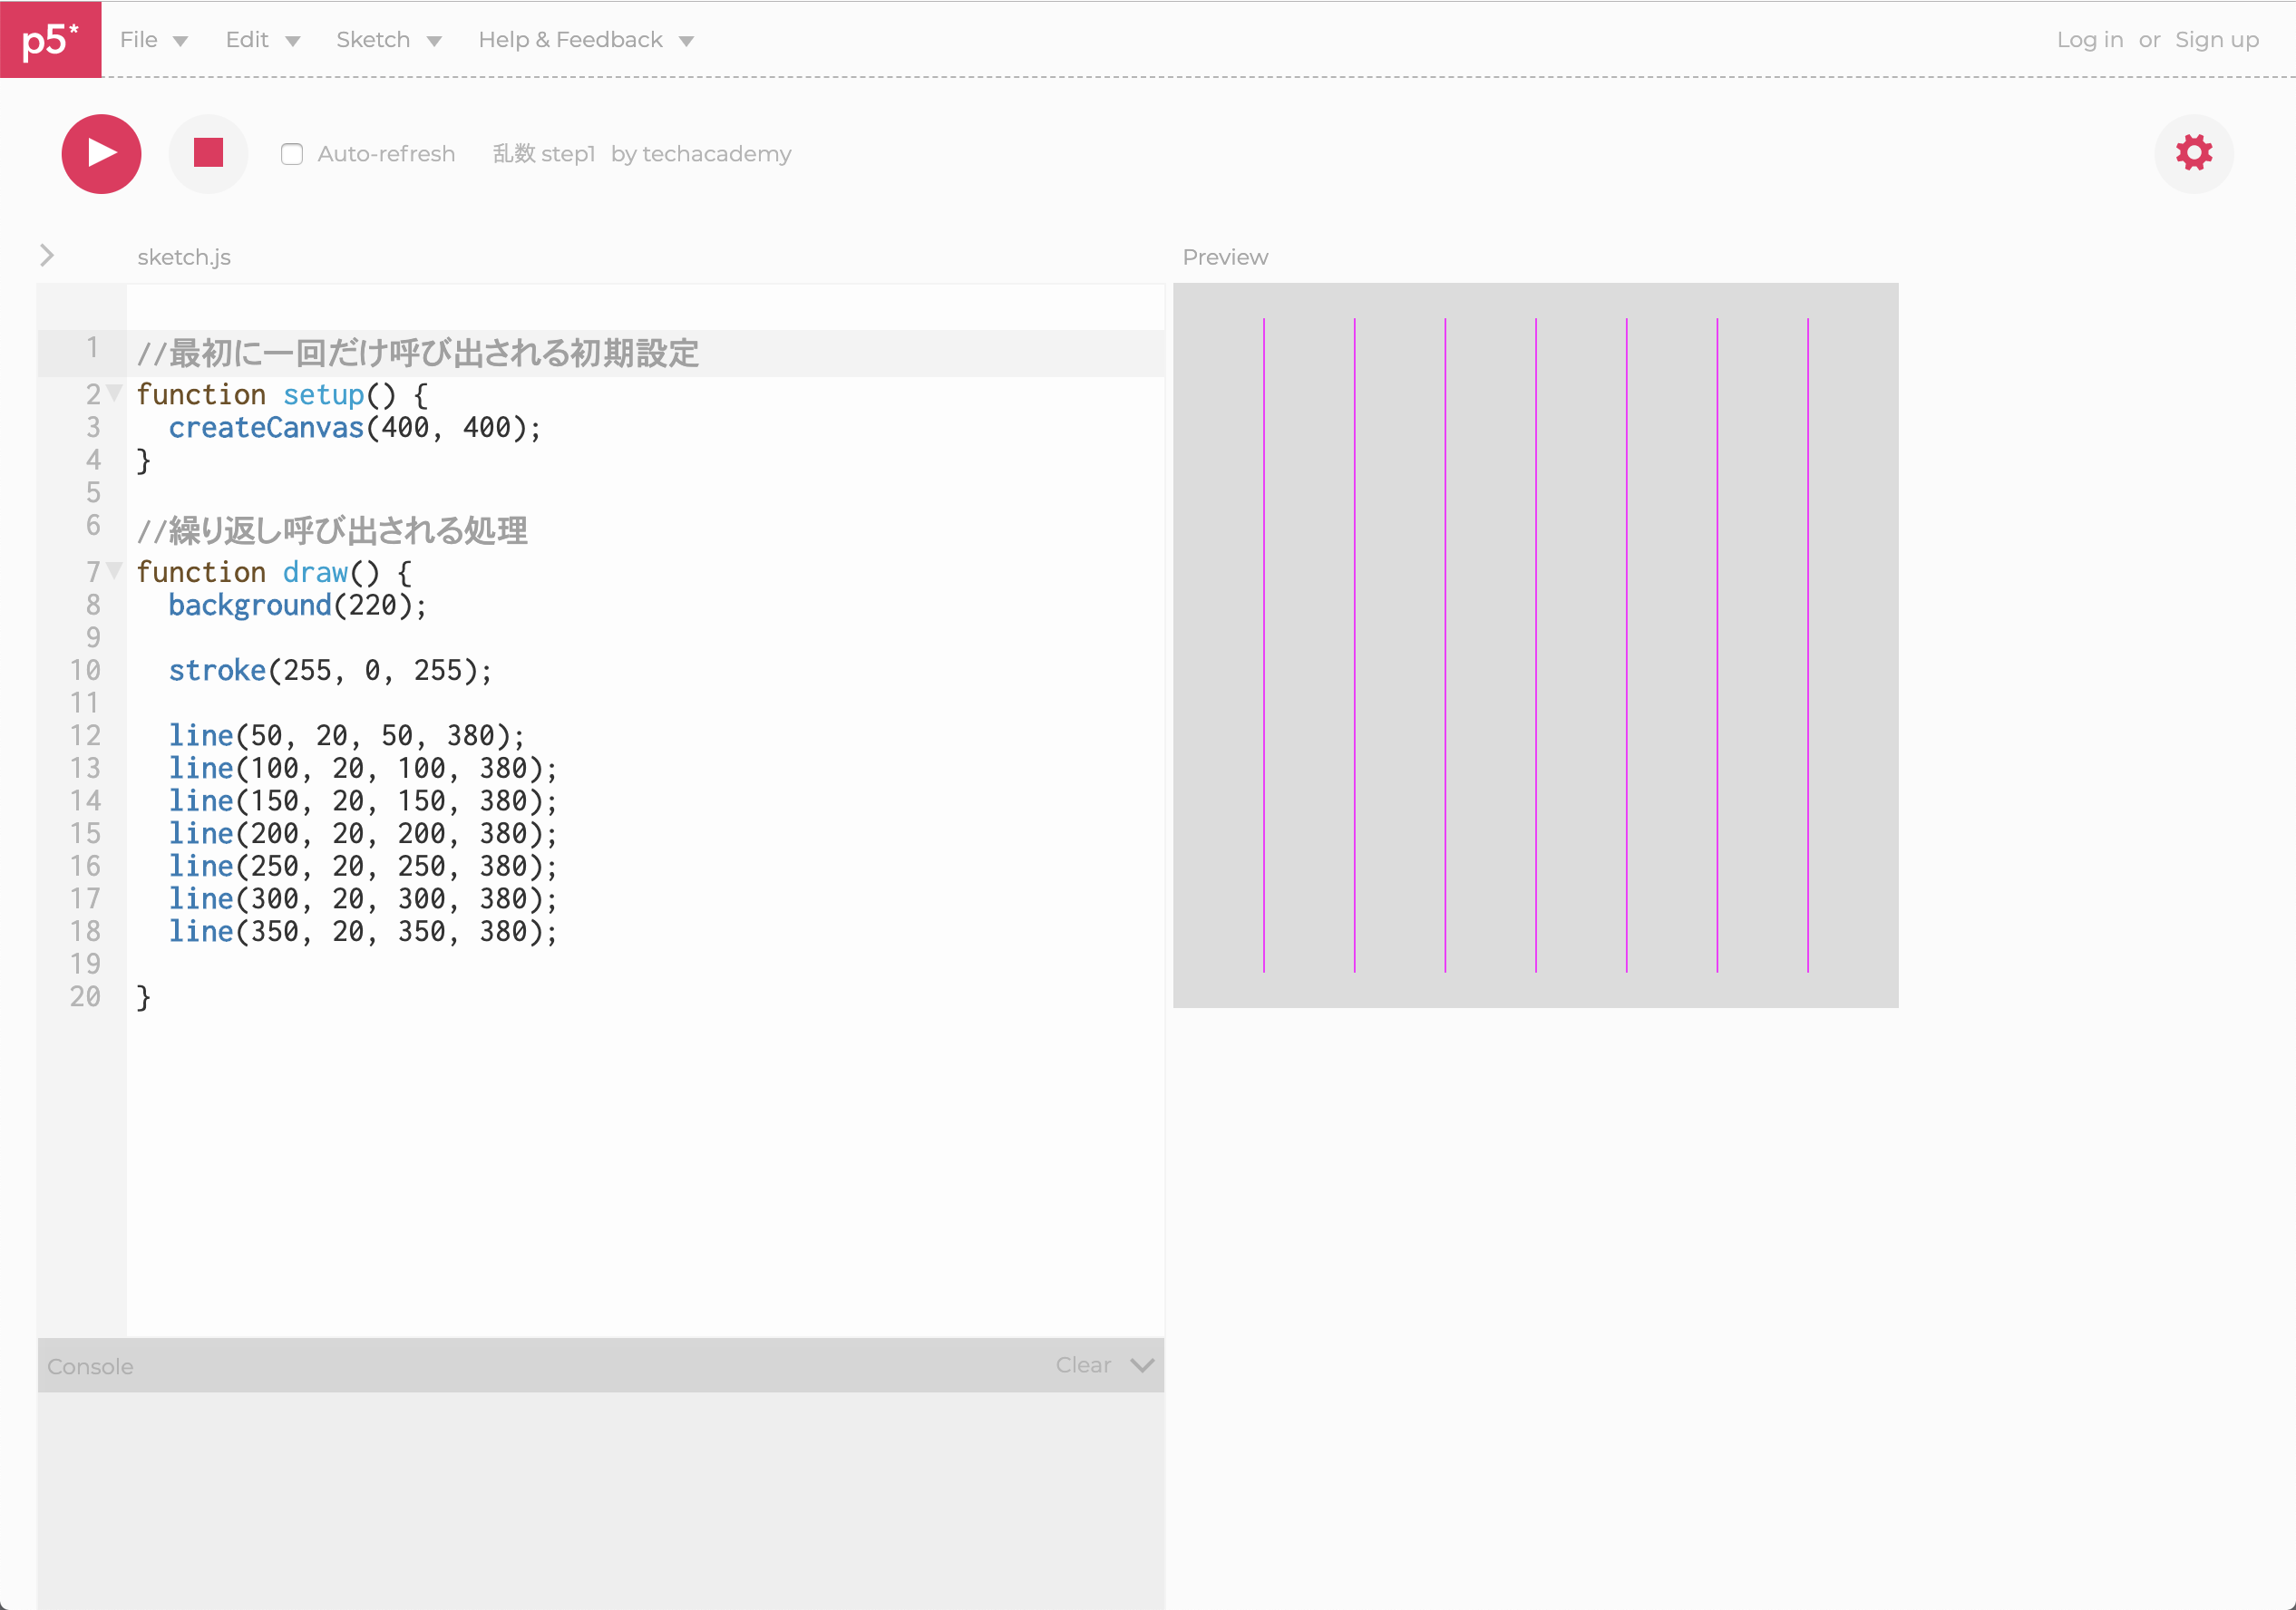The image size is (2296, 1610).
Task: Enable the Auto-refresh checkbox
Action: pos(292,154)
